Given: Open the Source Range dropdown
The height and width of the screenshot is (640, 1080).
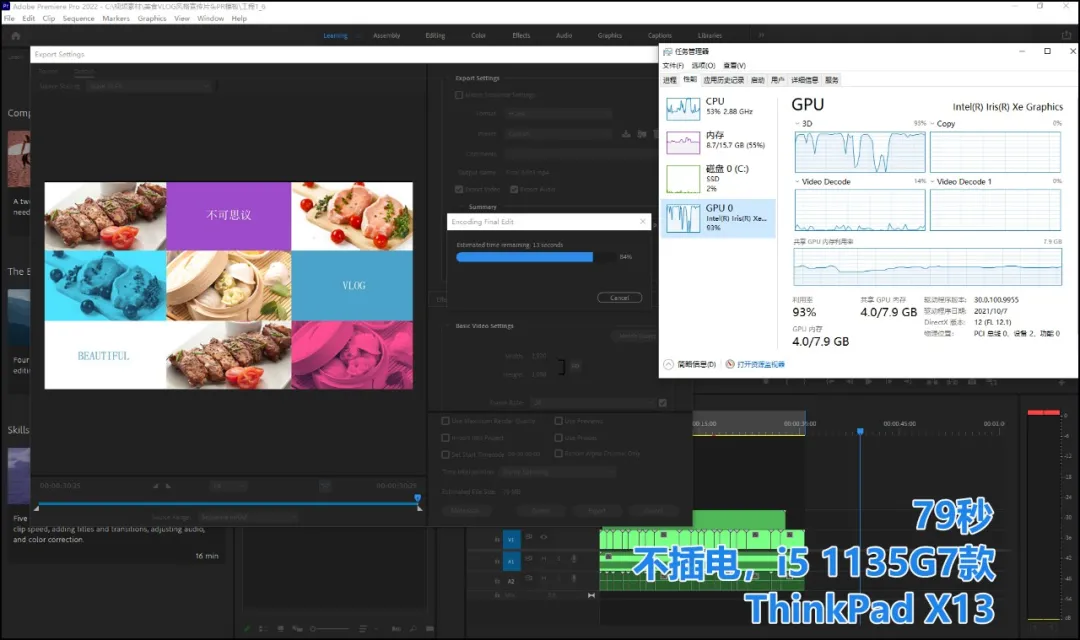Looking at the screenshot, I should (x=248, y=517).
